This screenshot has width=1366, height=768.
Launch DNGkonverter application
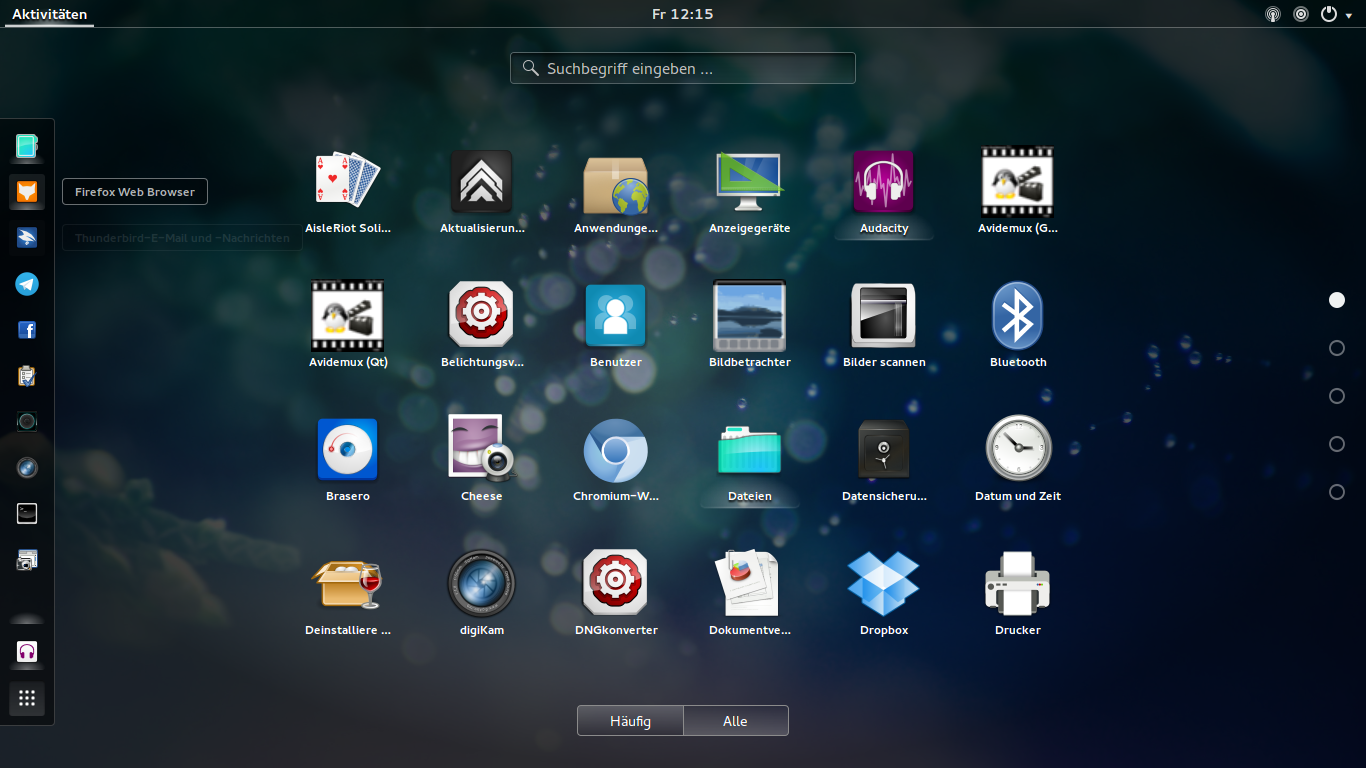coord(616,584)
